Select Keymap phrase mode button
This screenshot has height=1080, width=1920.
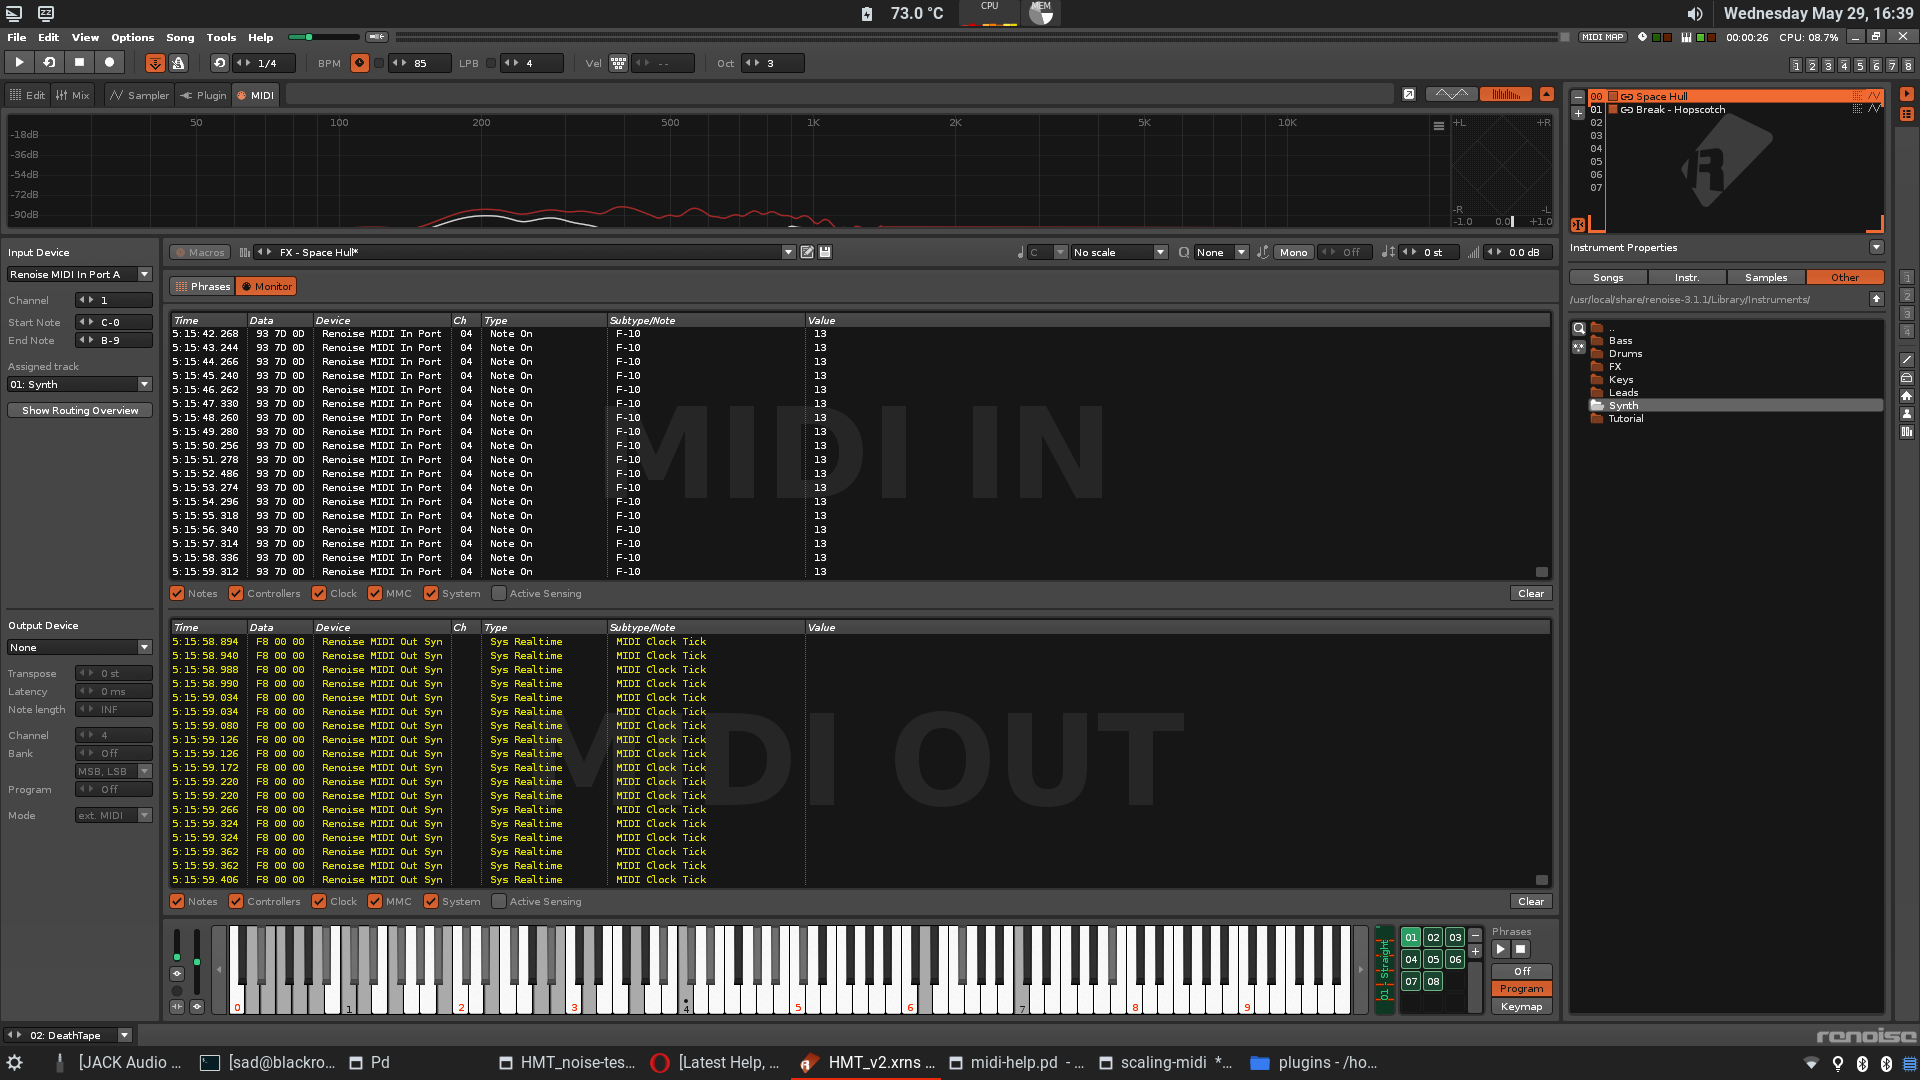pos(1521,1006)
